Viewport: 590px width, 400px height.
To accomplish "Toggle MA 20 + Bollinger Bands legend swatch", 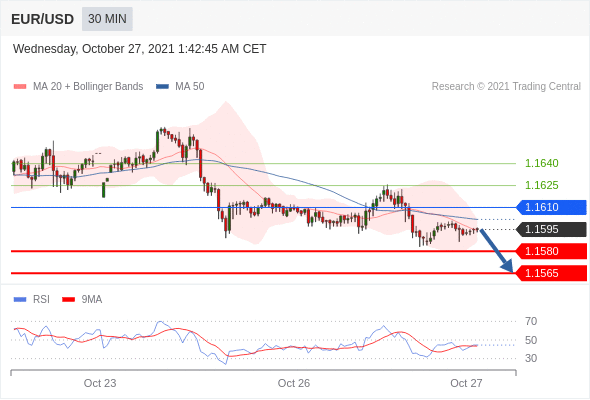I will (20, 87).
